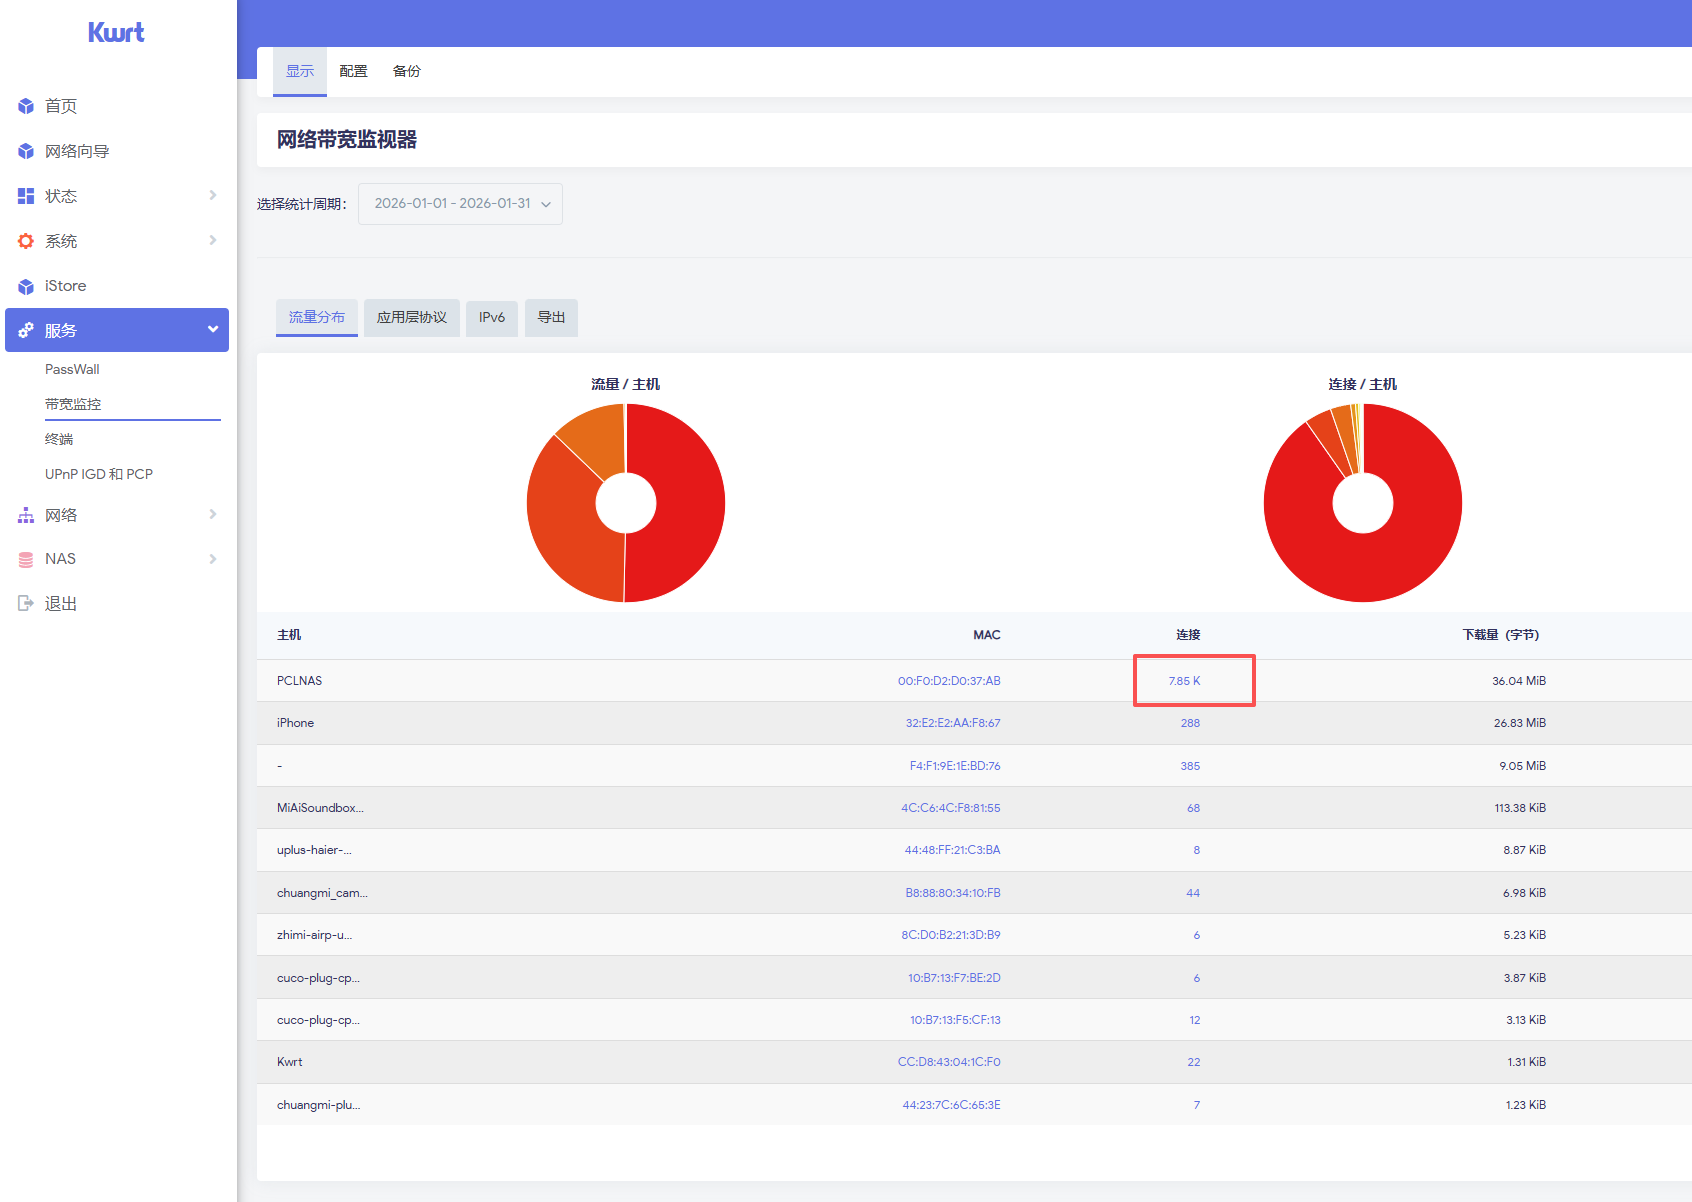1692x1202 pixels.
Task: Click the Network topology icon in sidebar
Action: pyautogui.click(x=26, y=515)
